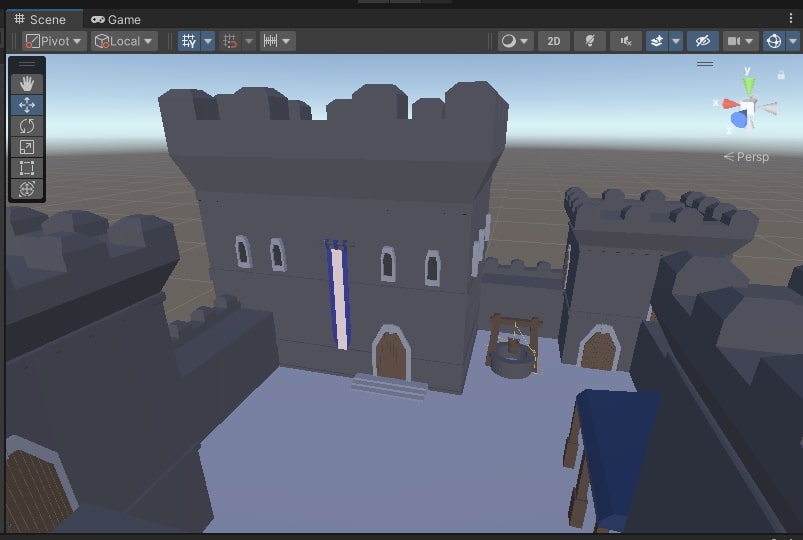Open Scene view more options menu
This screenshot has width=803, height=540.
[x=791, y=19]
